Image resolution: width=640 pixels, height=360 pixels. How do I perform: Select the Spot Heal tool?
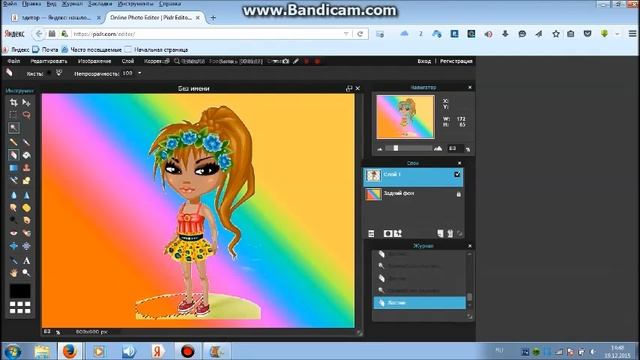[x=27, y=233]
